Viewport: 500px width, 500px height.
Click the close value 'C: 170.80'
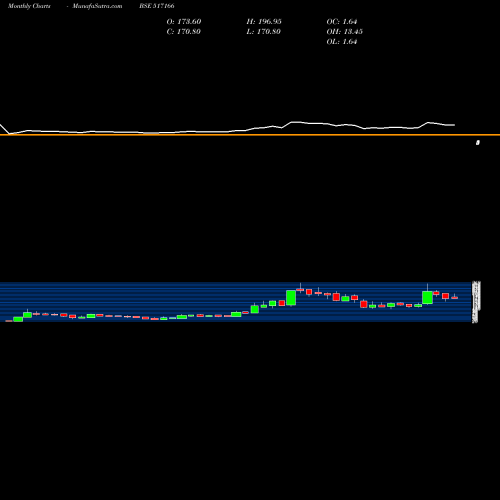183,31
